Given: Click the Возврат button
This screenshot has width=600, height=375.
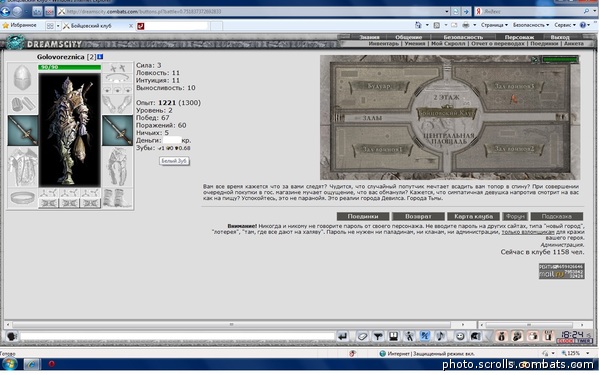Looking at the screenshot, I should (x=418, y=217).
